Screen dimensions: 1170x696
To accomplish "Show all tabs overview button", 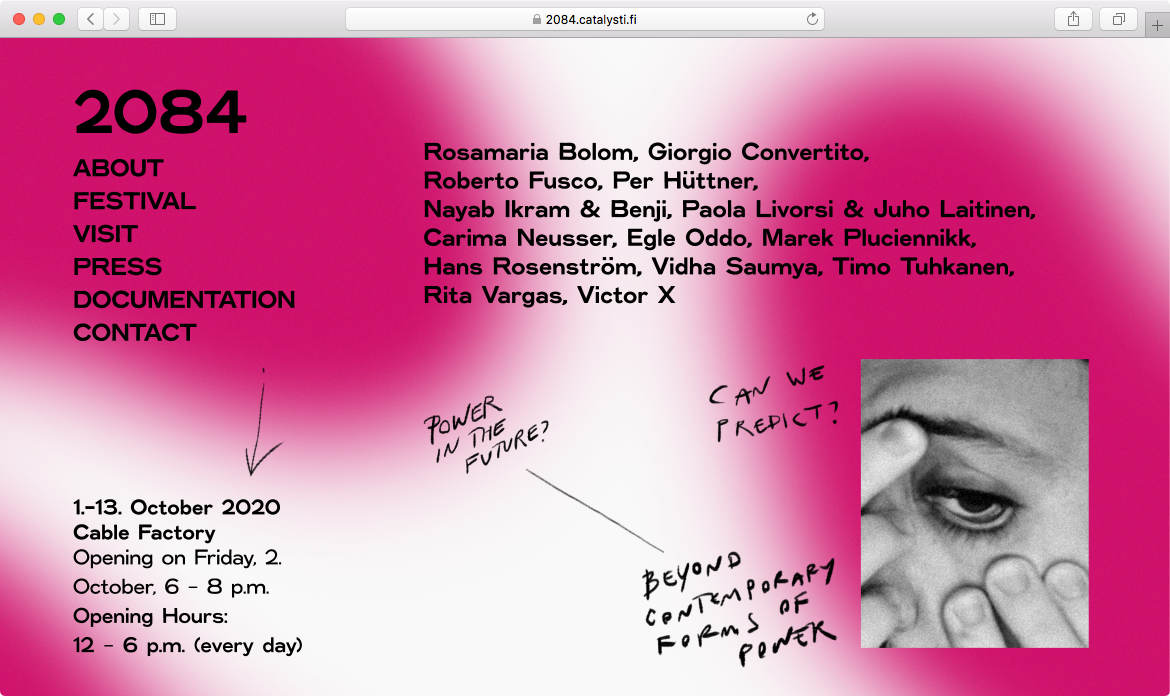I will (x=1119, y=19).
